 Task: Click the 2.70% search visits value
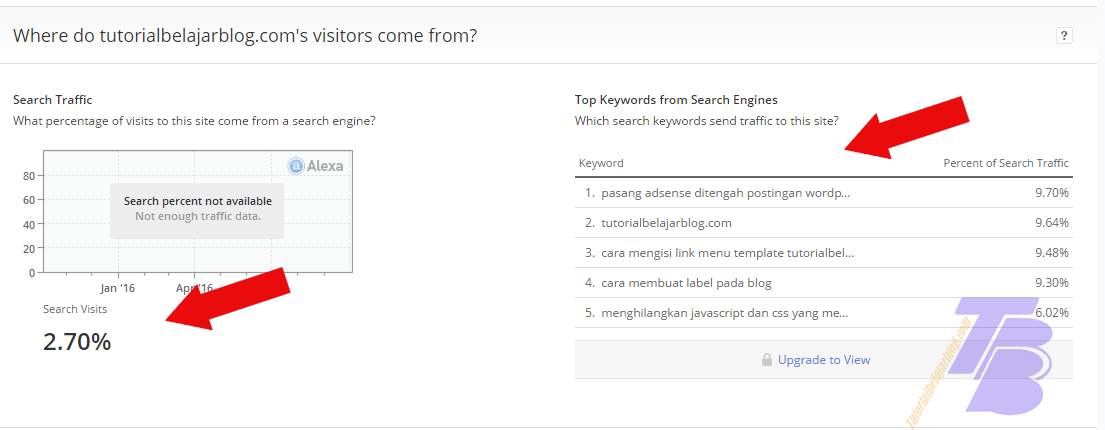77,342
